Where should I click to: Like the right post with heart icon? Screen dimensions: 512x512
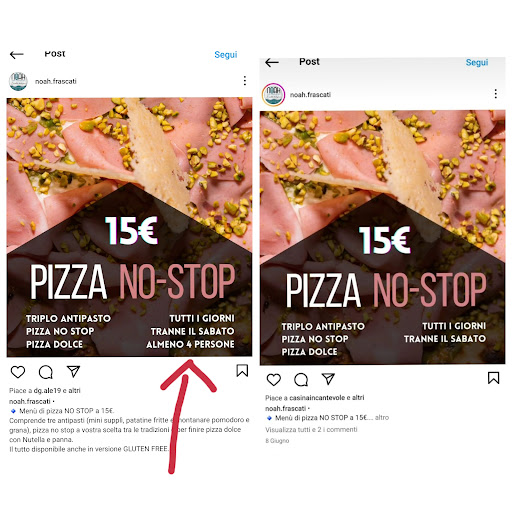tap(274, 380)
